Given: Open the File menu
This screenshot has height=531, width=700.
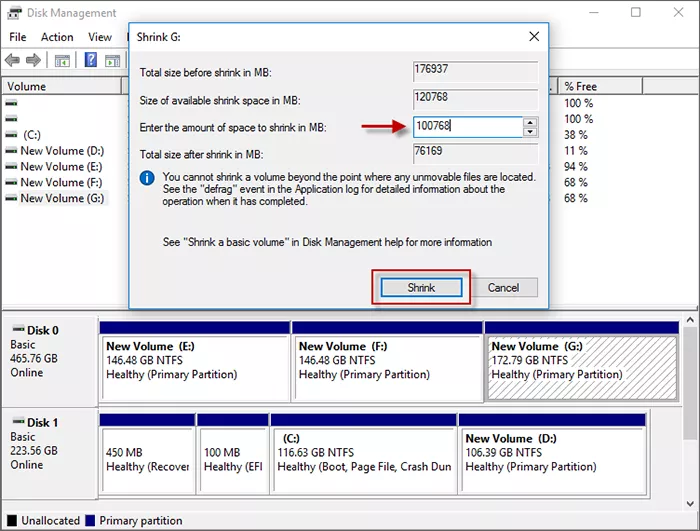Looking at the screenshot, I should [x=17, y=37].
